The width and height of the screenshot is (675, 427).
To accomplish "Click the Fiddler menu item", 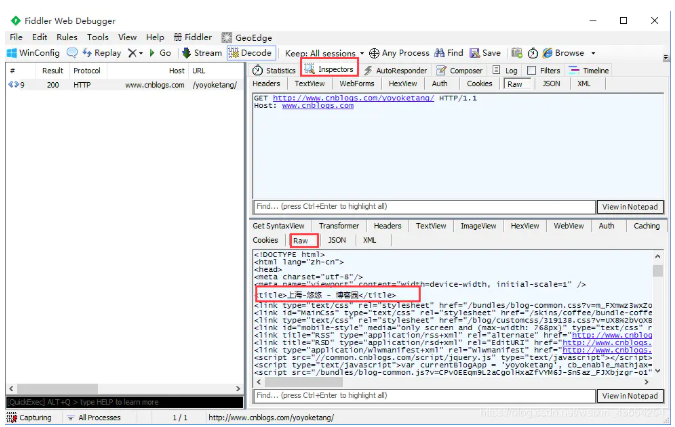I will pyautogui.click(x=192, y=37).
